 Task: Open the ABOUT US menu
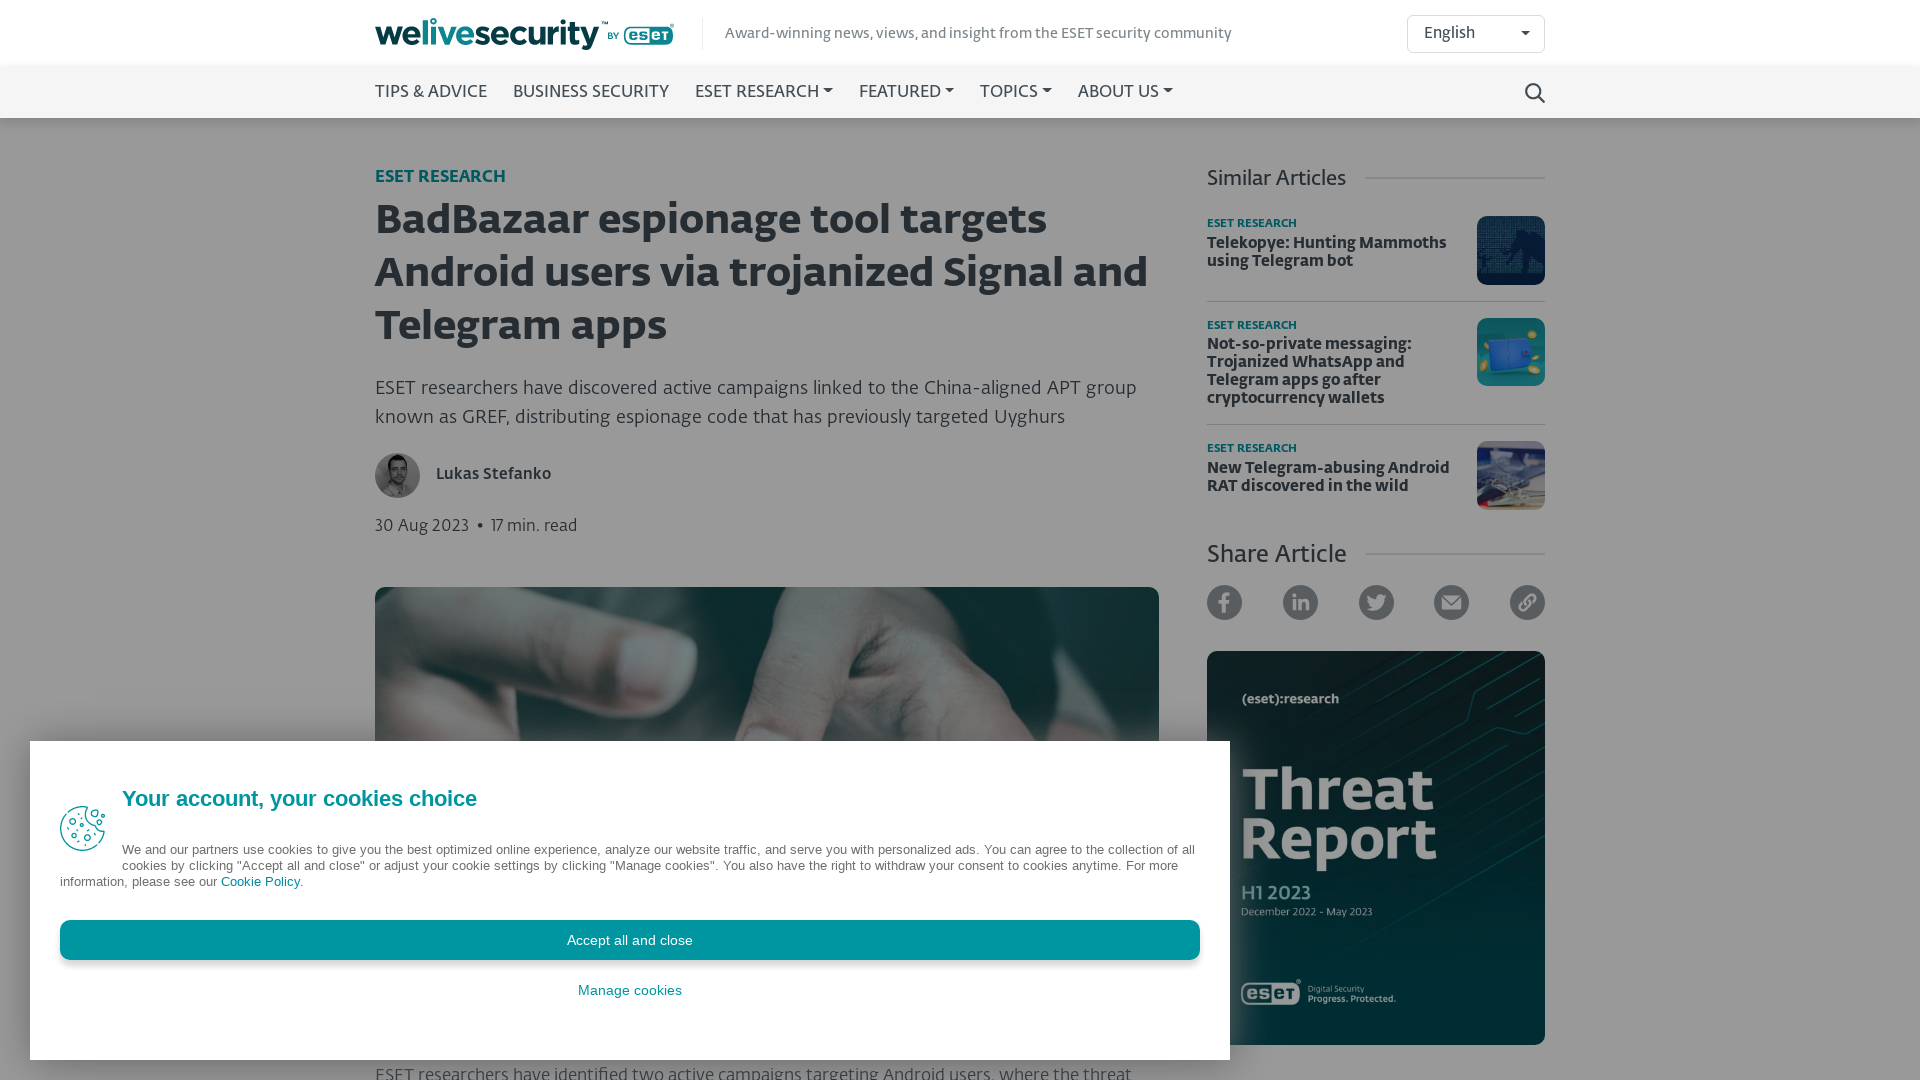tap(1124, 92)
